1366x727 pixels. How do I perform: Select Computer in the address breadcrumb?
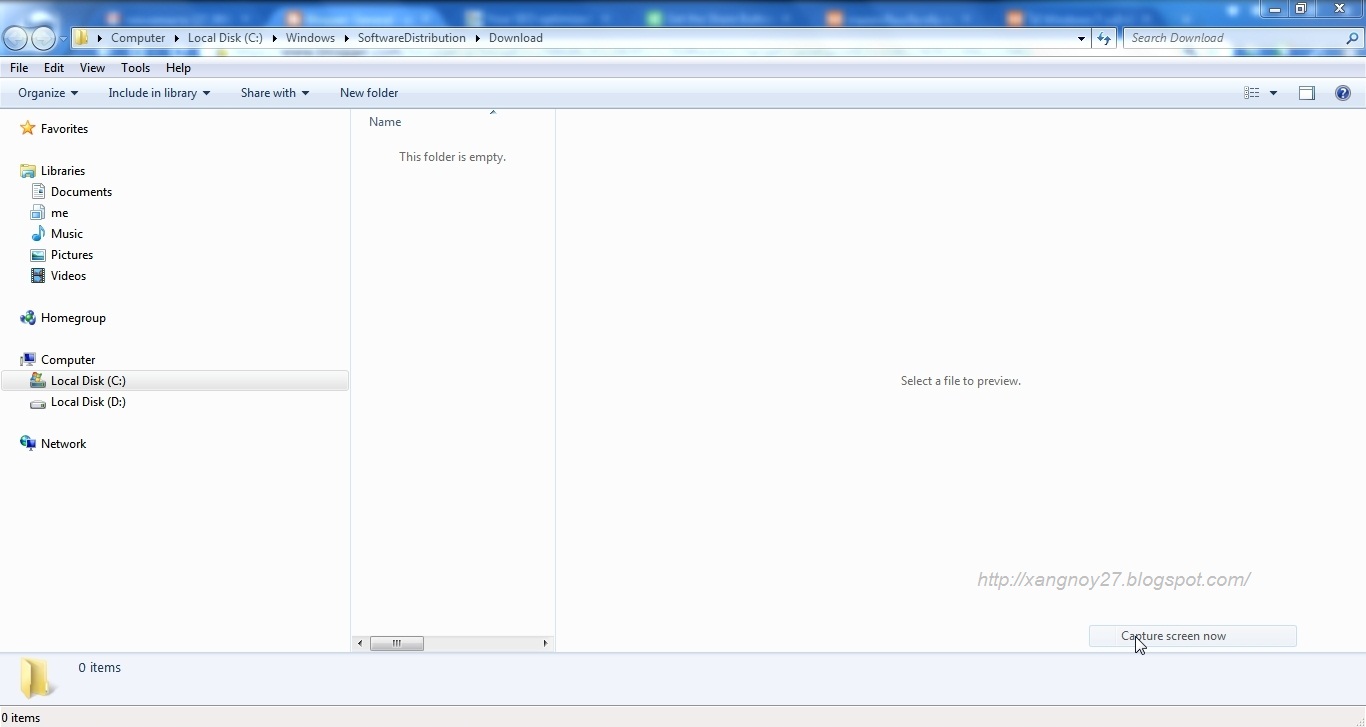(138, 38)
